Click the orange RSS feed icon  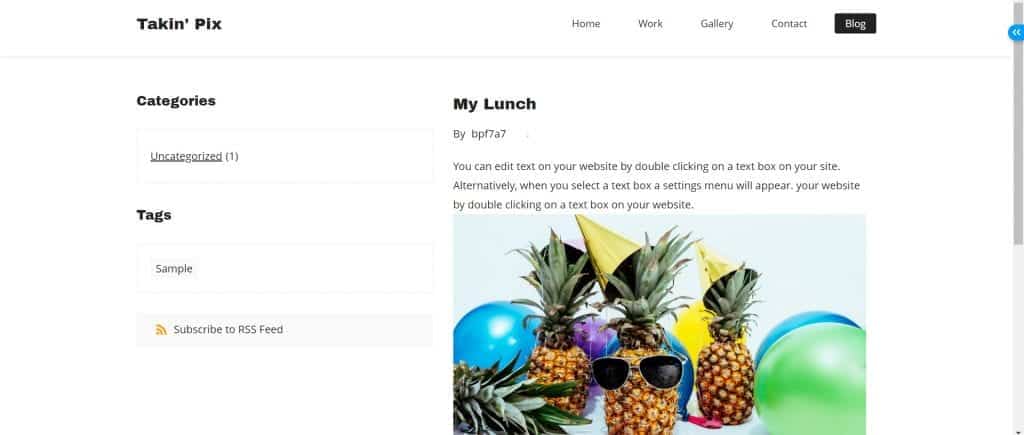click(161, 330)
